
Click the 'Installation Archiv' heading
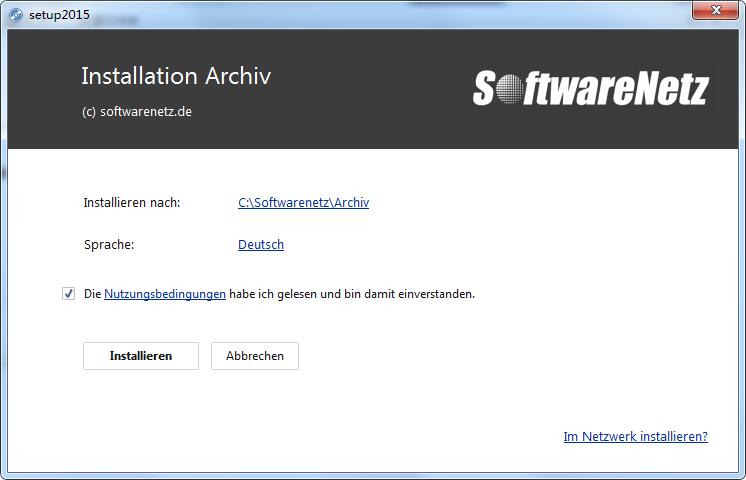coord(176,76)
